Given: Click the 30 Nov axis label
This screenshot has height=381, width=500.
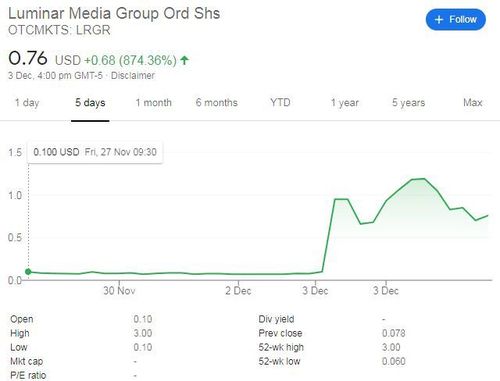Looking at the screenshot, I should (119, 291).
